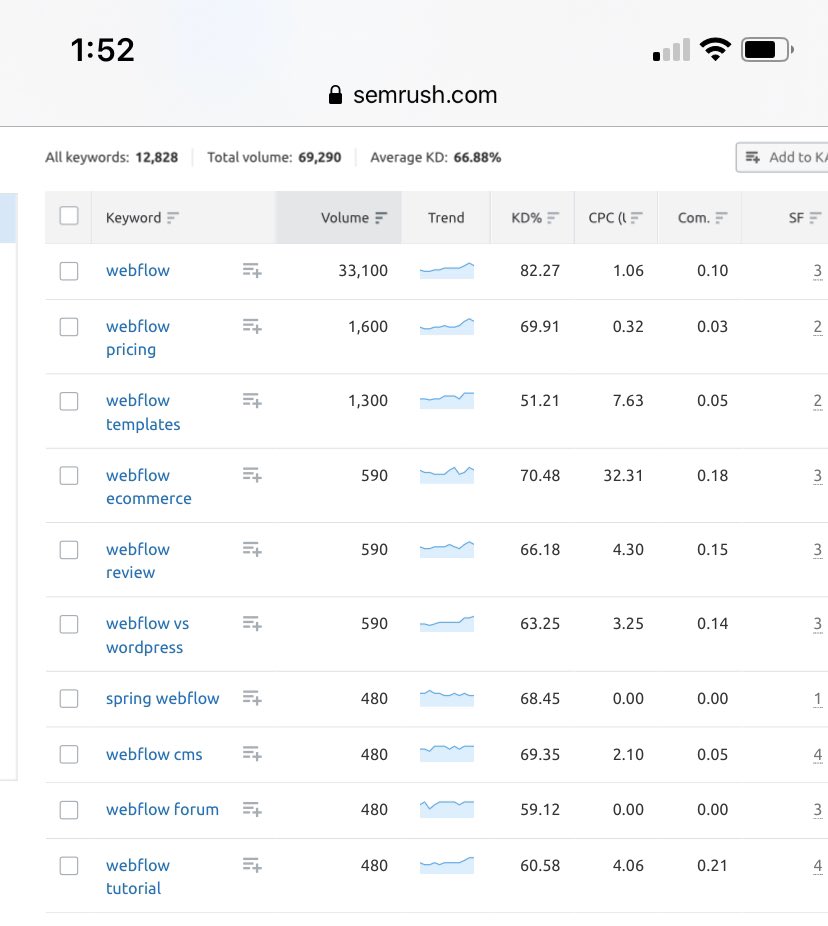Tap the semrush.com address bar
The width and height of the screenshot is (828, 926).
point(413,95)
